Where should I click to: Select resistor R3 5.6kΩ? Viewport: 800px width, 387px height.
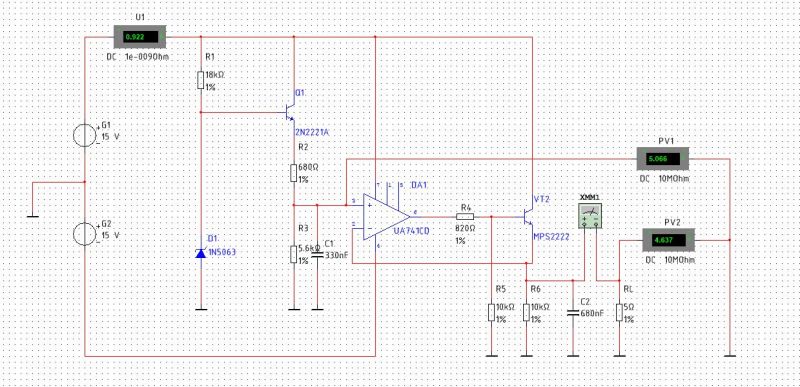point(294,253)
